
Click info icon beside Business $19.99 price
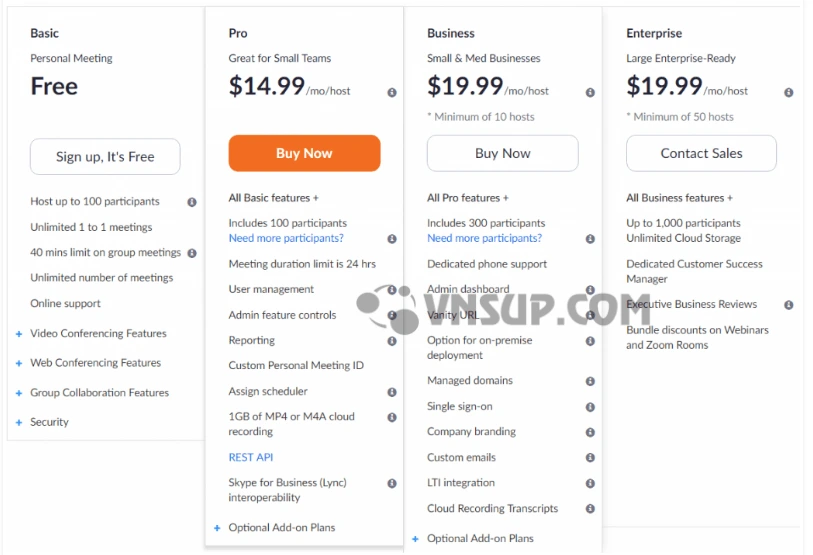click(x=590, y=92)
